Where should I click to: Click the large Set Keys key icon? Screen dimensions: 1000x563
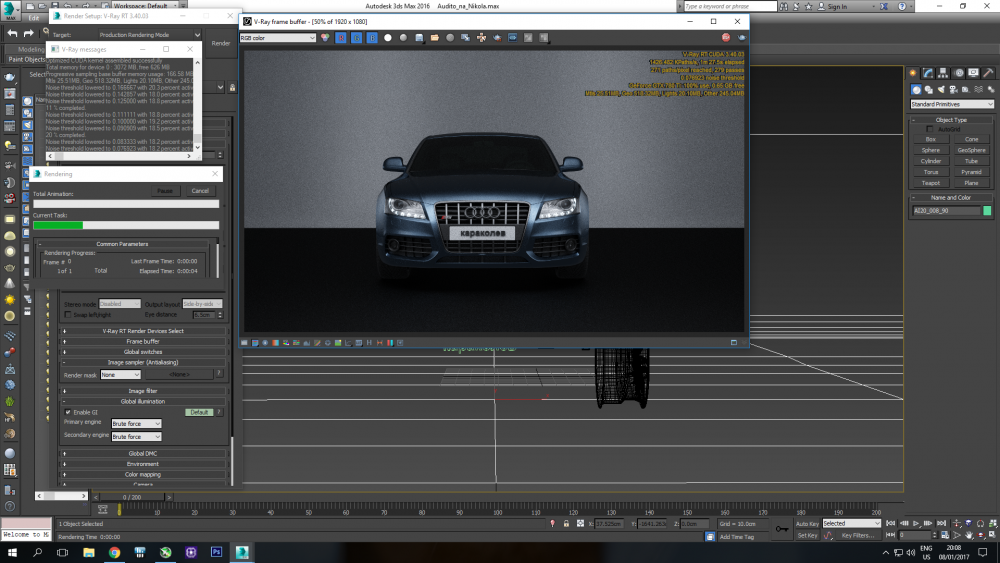coord(782,529)
